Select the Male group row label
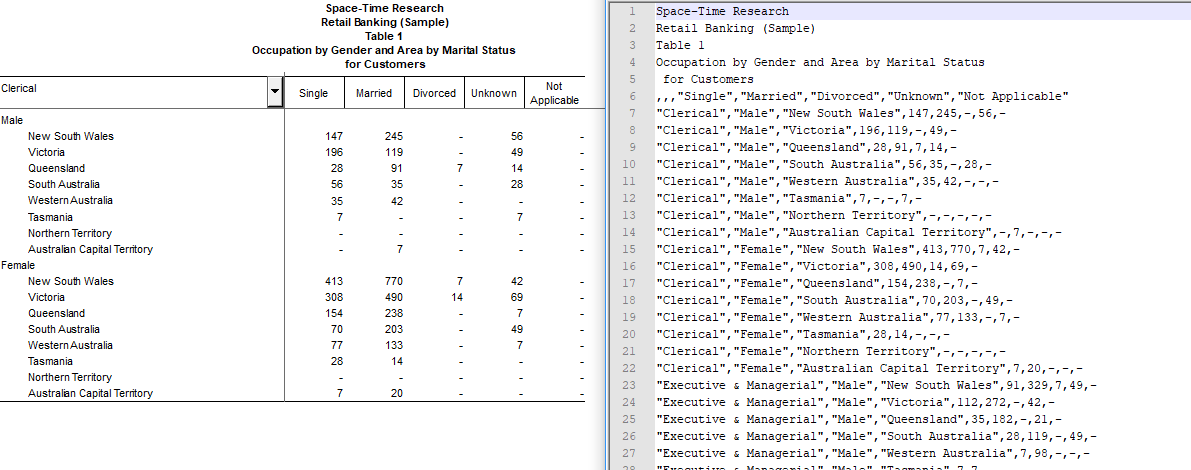The height and width of the screenshot is (470, 1191). 12,120
